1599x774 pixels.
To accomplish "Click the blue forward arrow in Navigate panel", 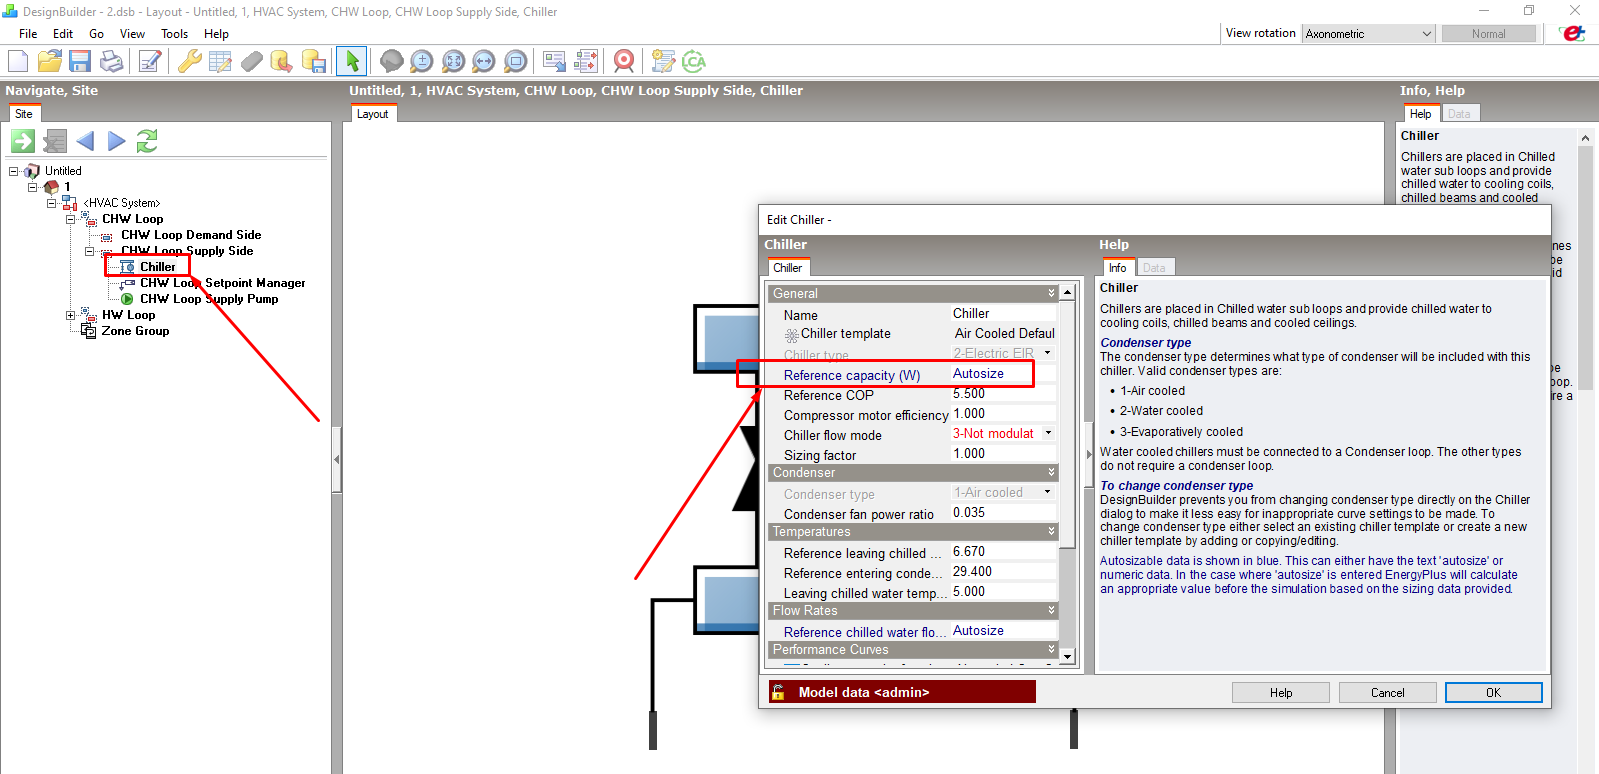I will click(116, 141).
